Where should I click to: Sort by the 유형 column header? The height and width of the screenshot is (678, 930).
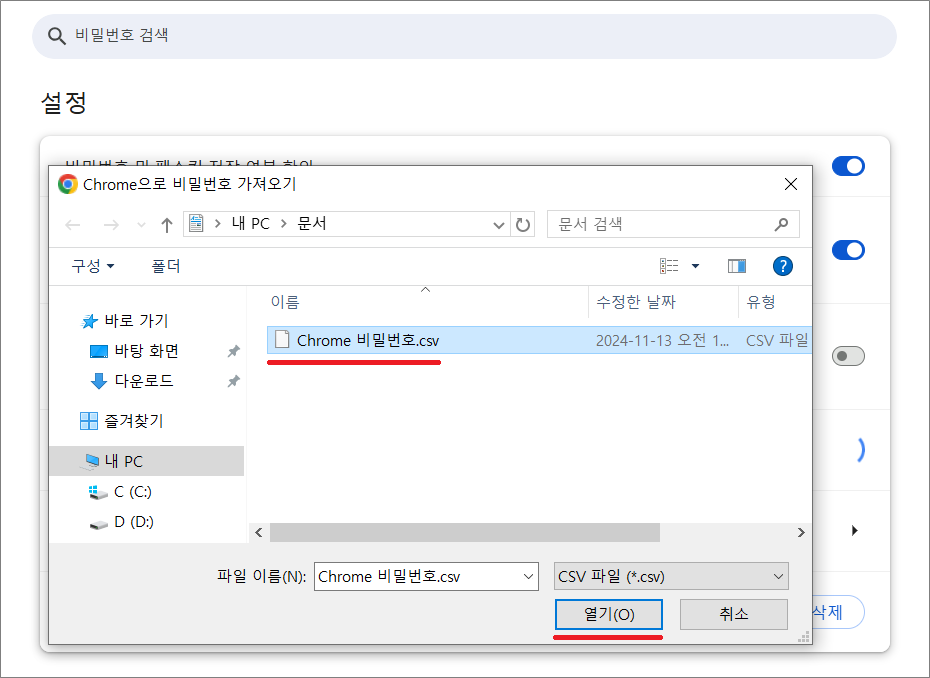[761, 302]
